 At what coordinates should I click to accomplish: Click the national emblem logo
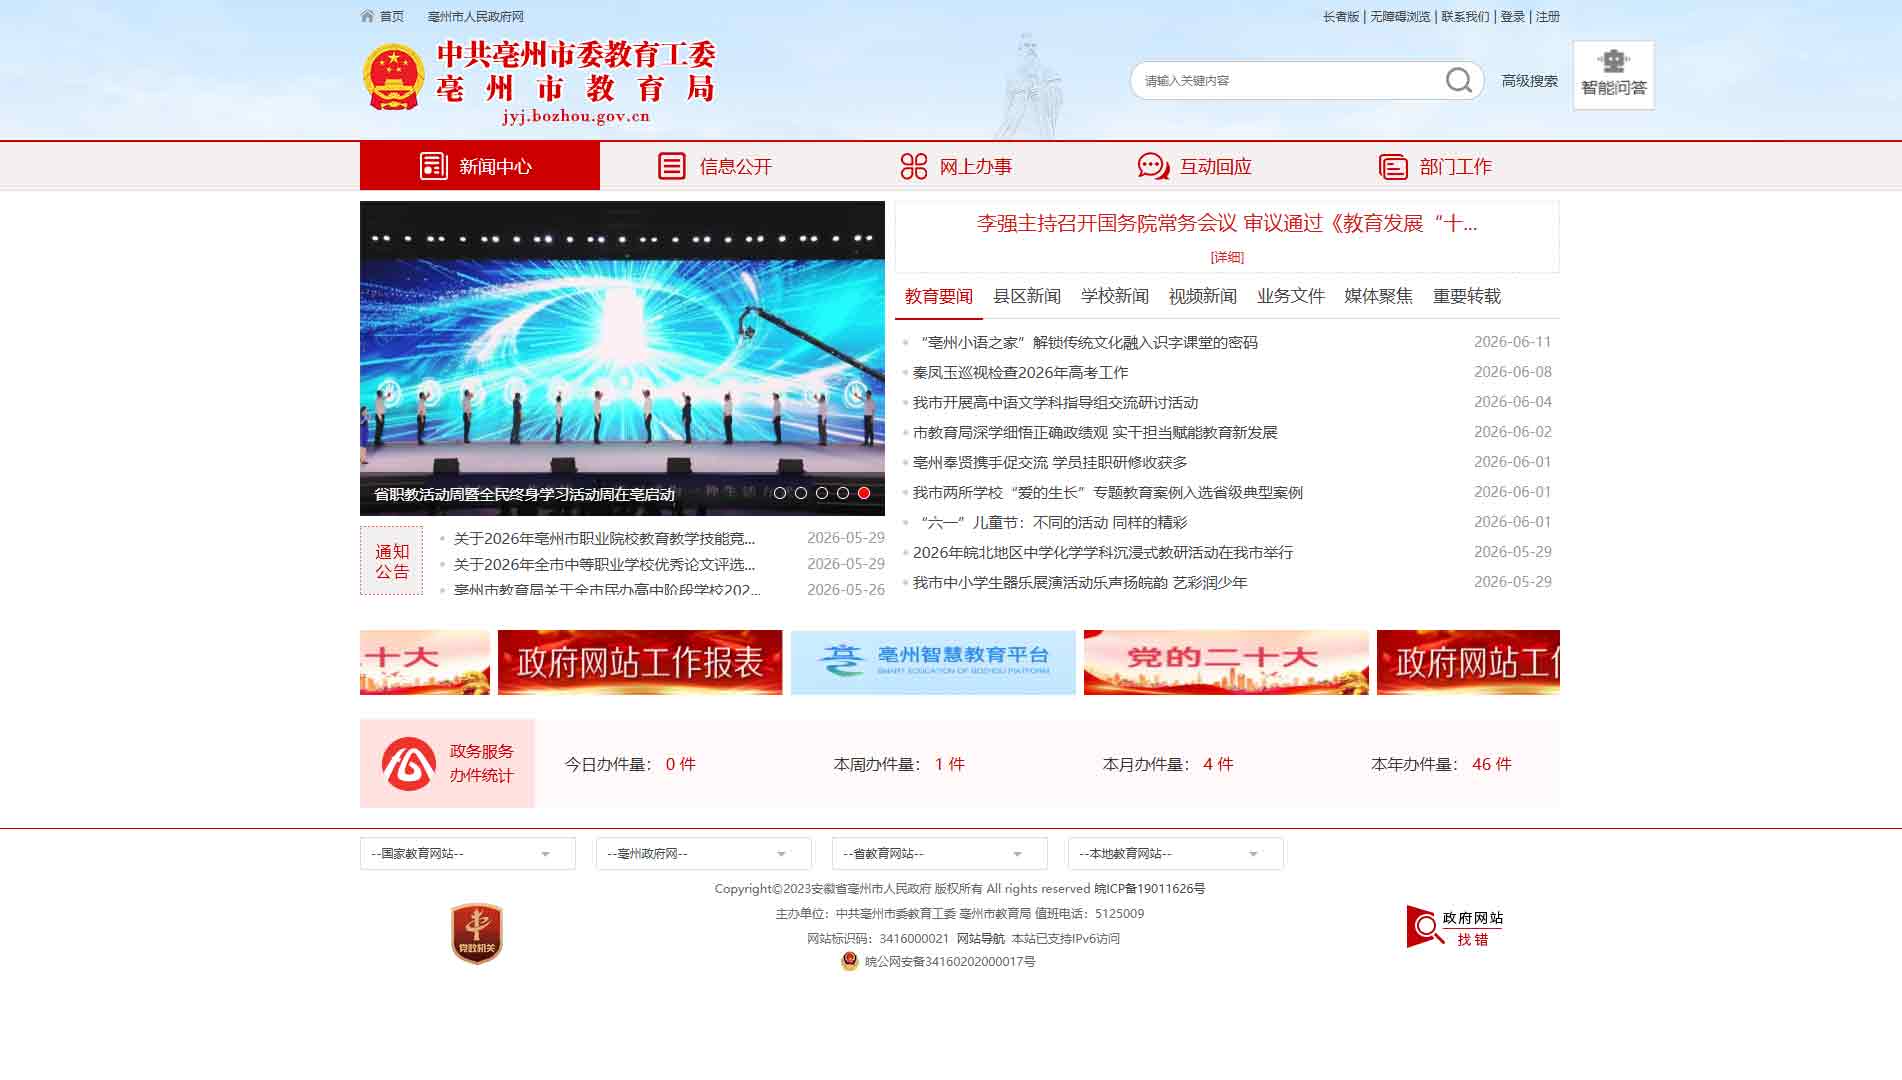click(394, 77)
